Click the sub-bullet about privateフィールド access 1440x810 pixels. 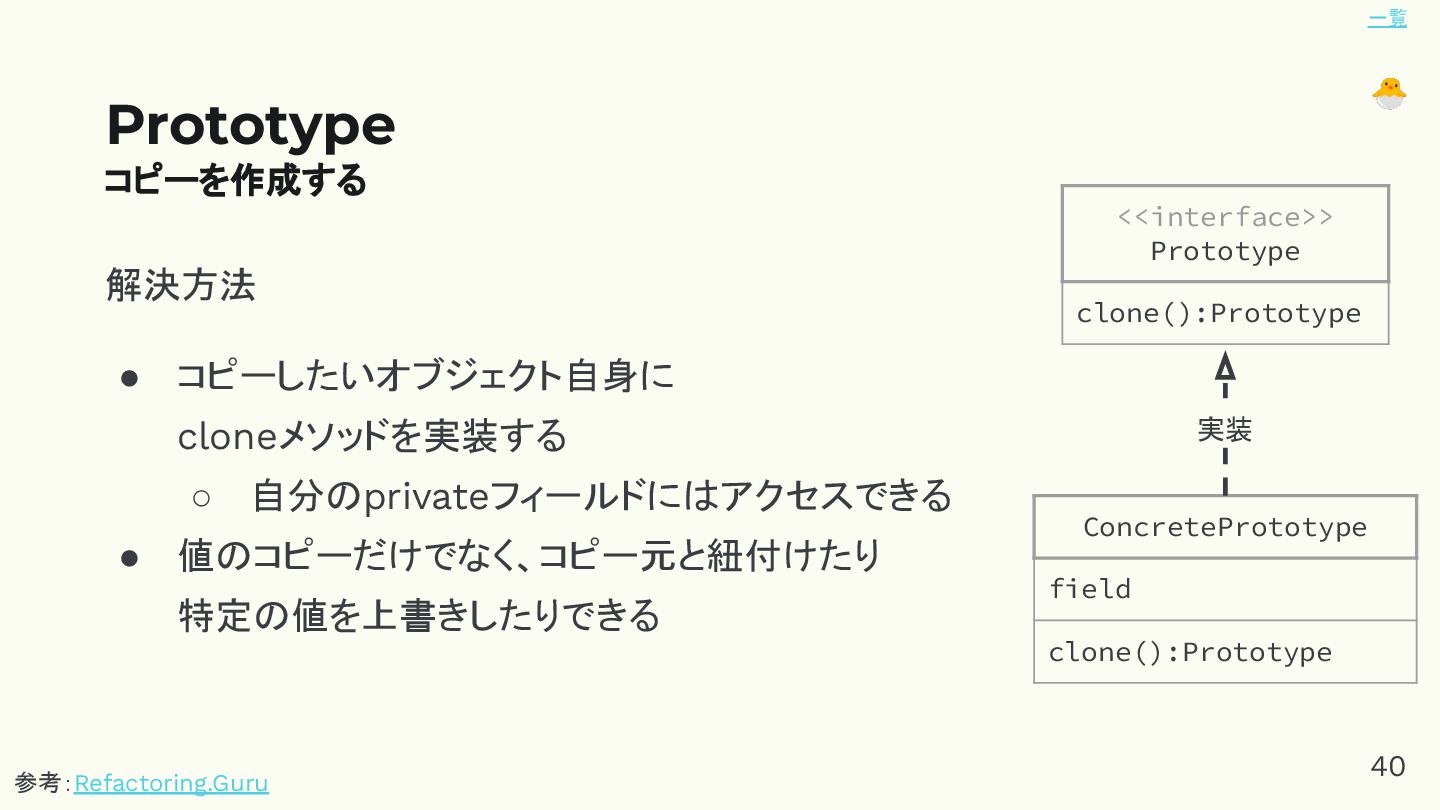click(x=601, y=496)
